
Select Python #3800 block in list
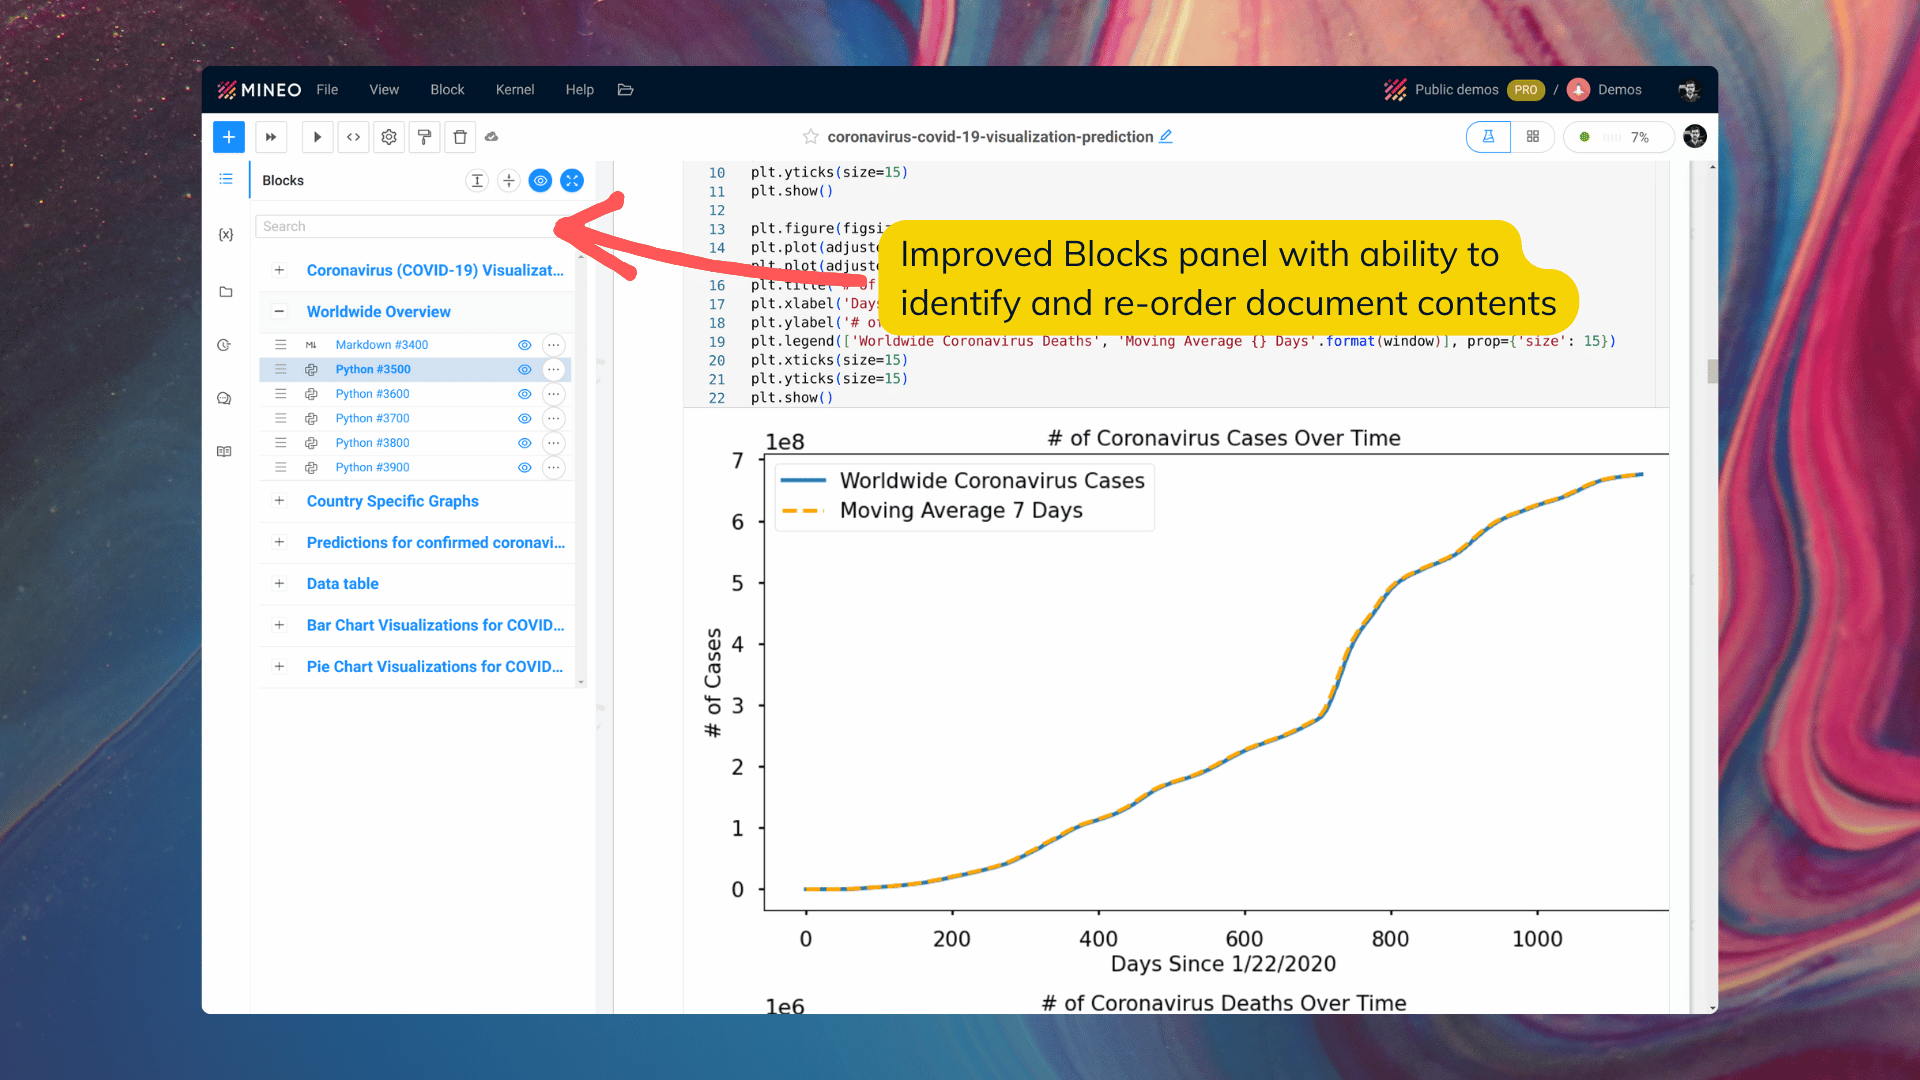[x=373, y=443]
